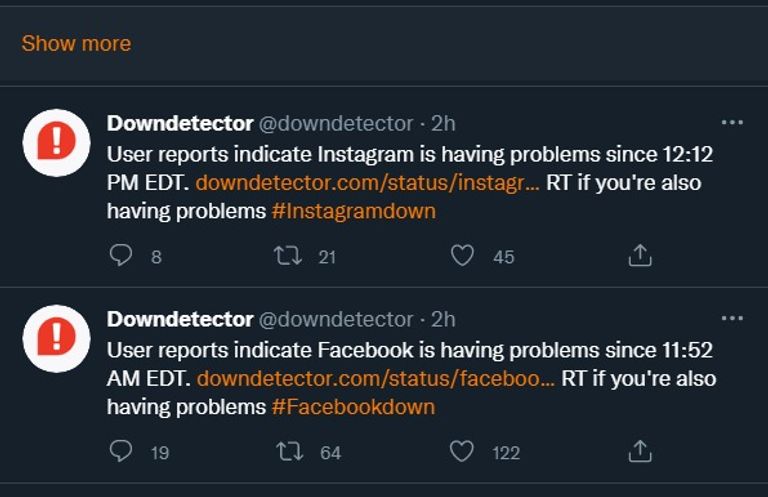Click Show more link
The image size is (768, 497).
point(76,43)
